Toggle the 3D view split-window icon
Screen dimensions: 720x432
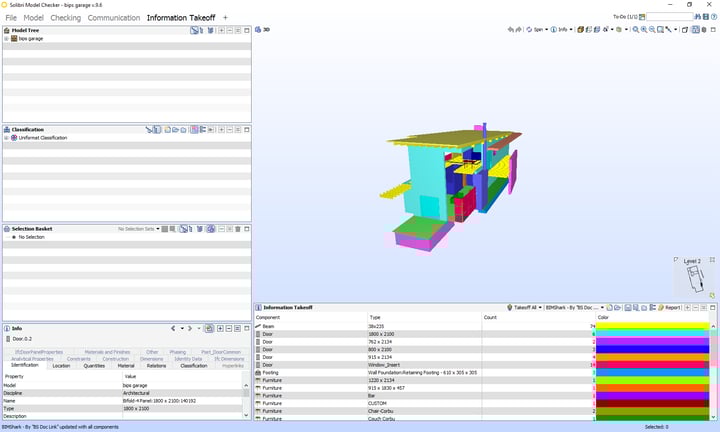coord(695,29)
